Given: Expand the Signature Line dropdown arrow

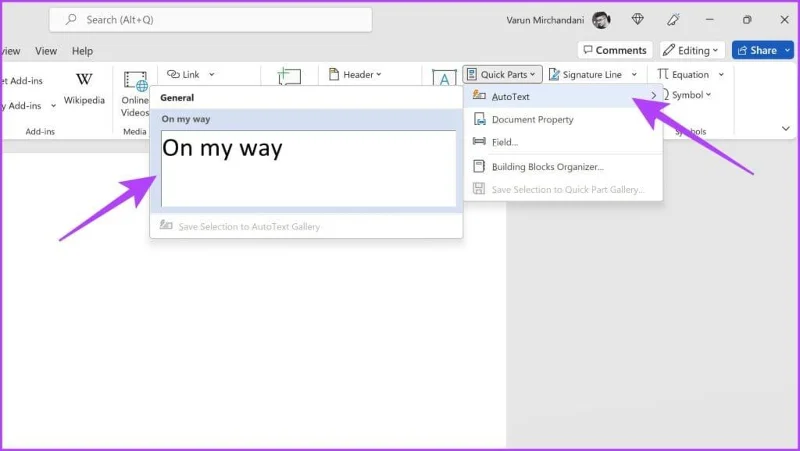Looking at the screenshot, I should point(634,74).
